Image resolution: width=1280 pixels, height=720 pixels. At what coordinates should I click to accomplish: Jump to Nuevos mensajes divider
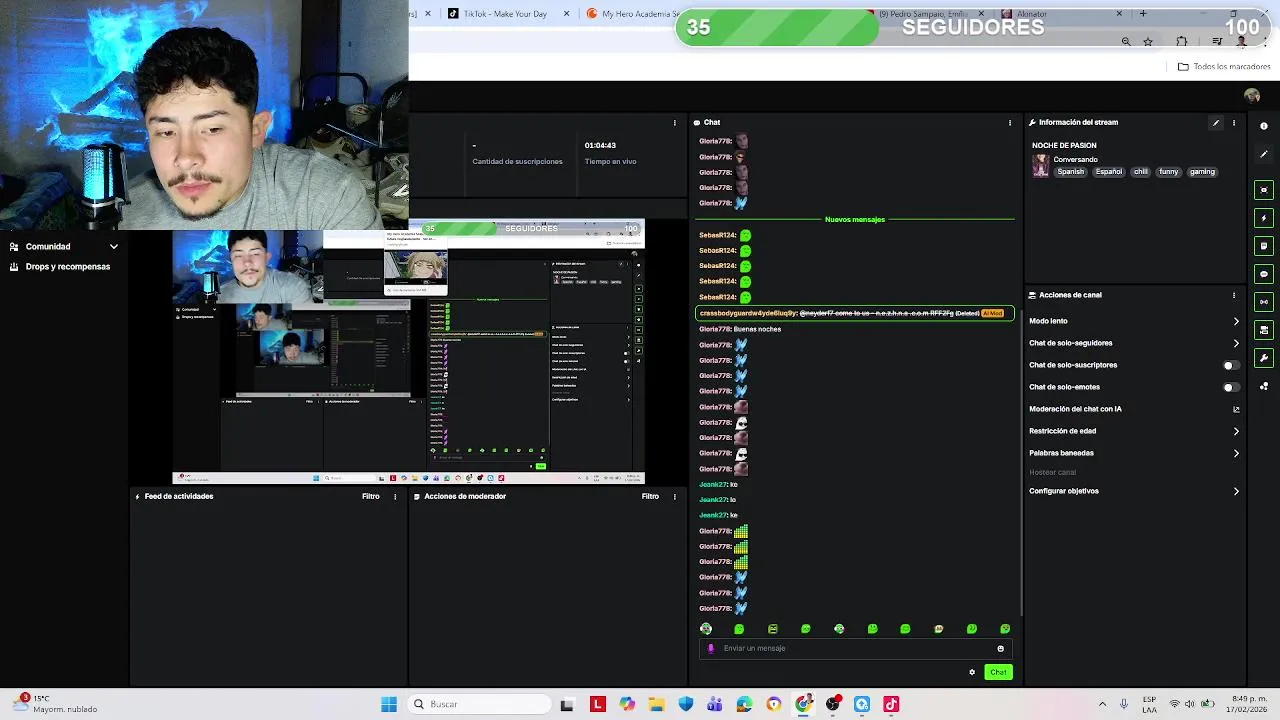click(855, 219)
